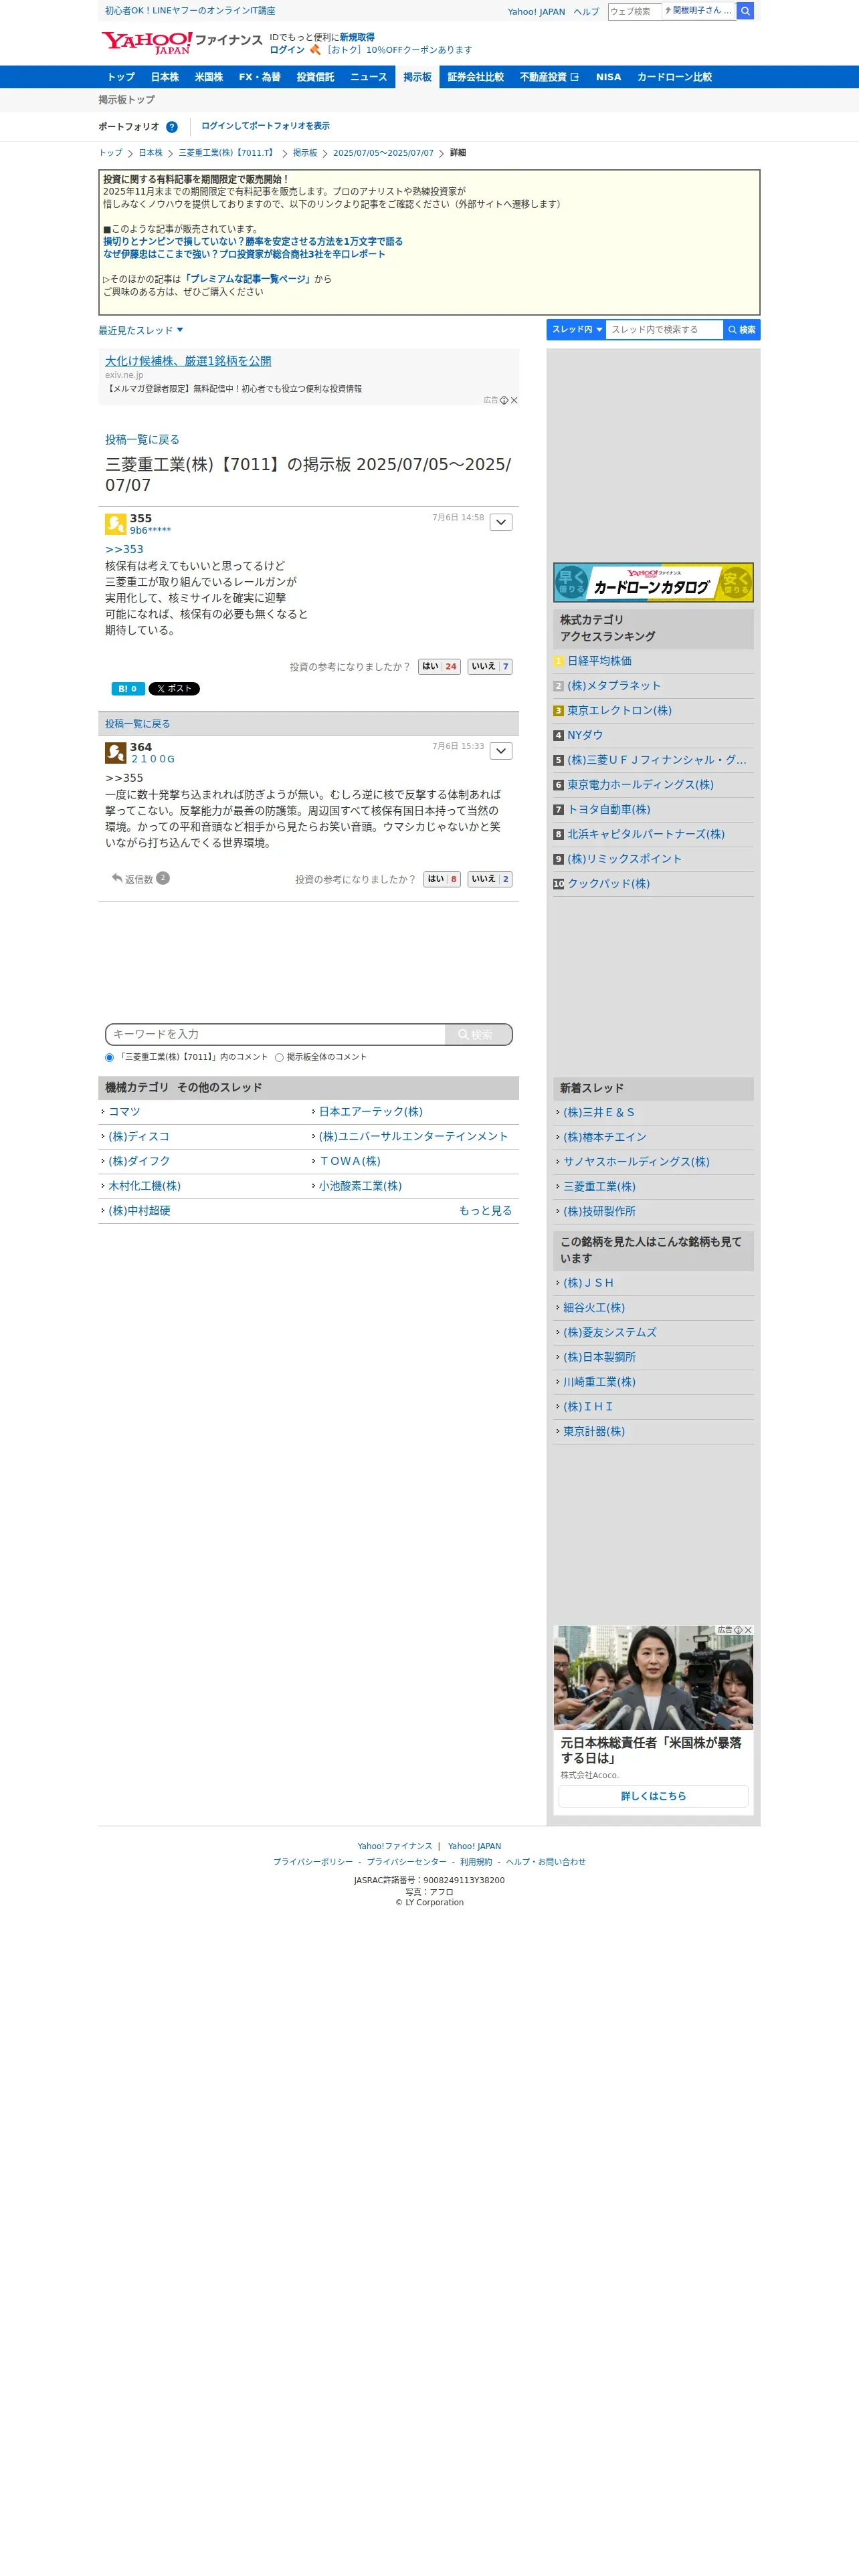Open the 米国株 navigation tab
Image resolution: width=859 pixels, height=2576 pixels.
209,77
